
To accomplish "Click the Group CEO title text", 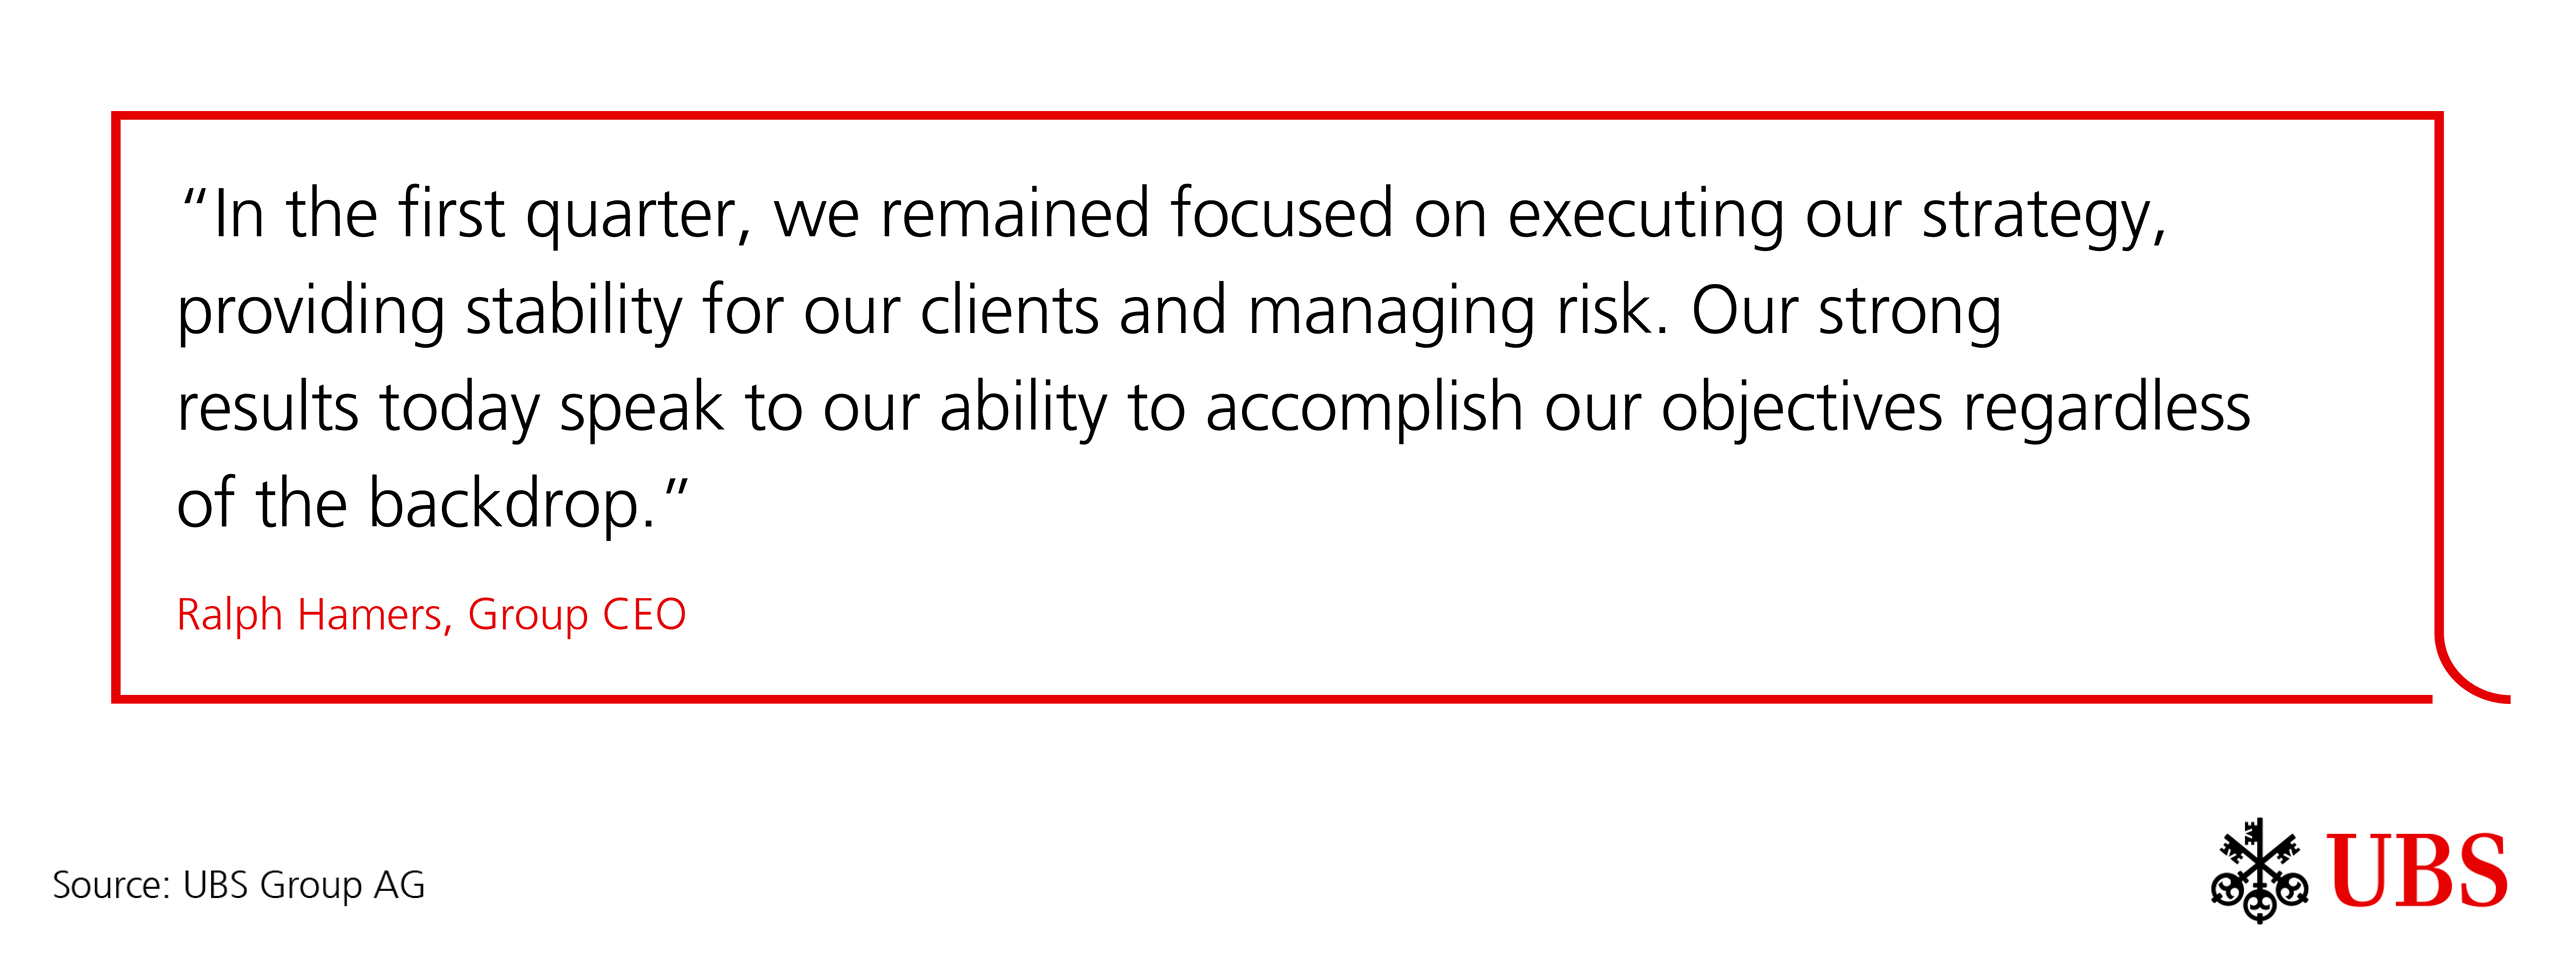I will pyautogui.click(x=577, y=614).
